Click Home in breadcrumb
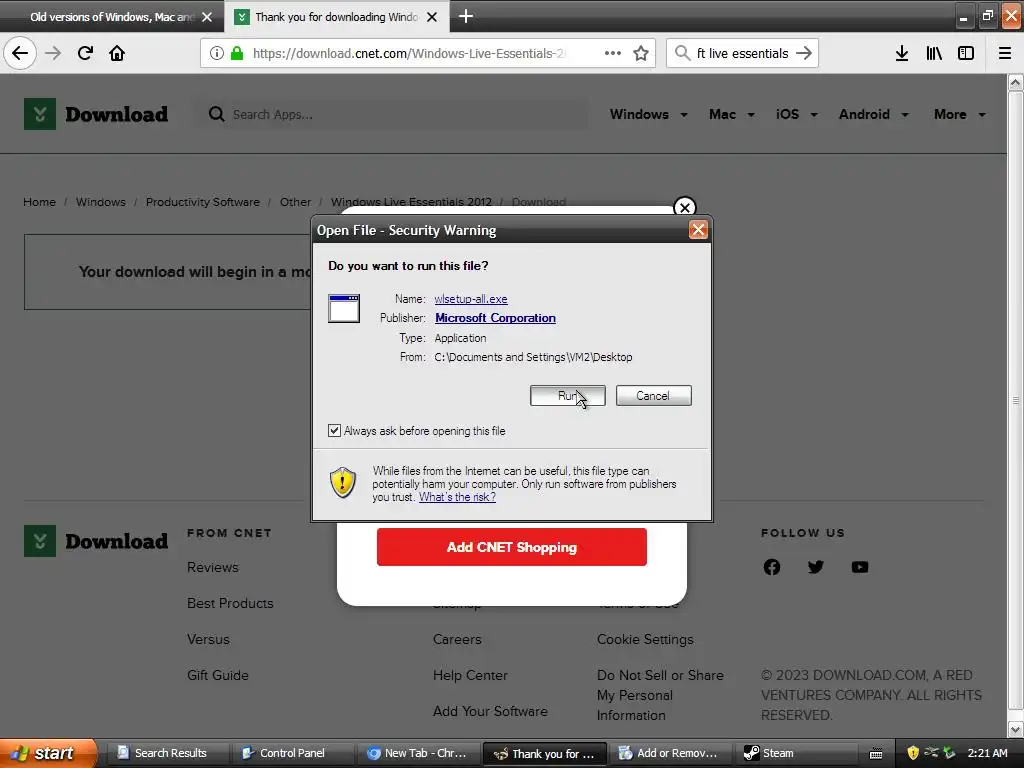Viewport: 1024px width, 768px height. coord(39,202)
